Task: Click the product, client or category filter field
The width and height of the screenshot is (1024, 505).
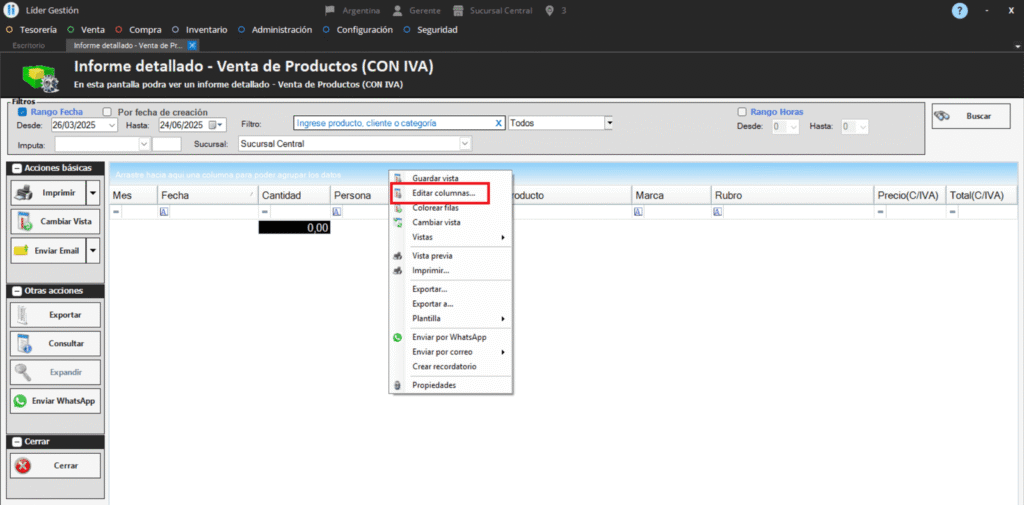Action: pos(394,123)
